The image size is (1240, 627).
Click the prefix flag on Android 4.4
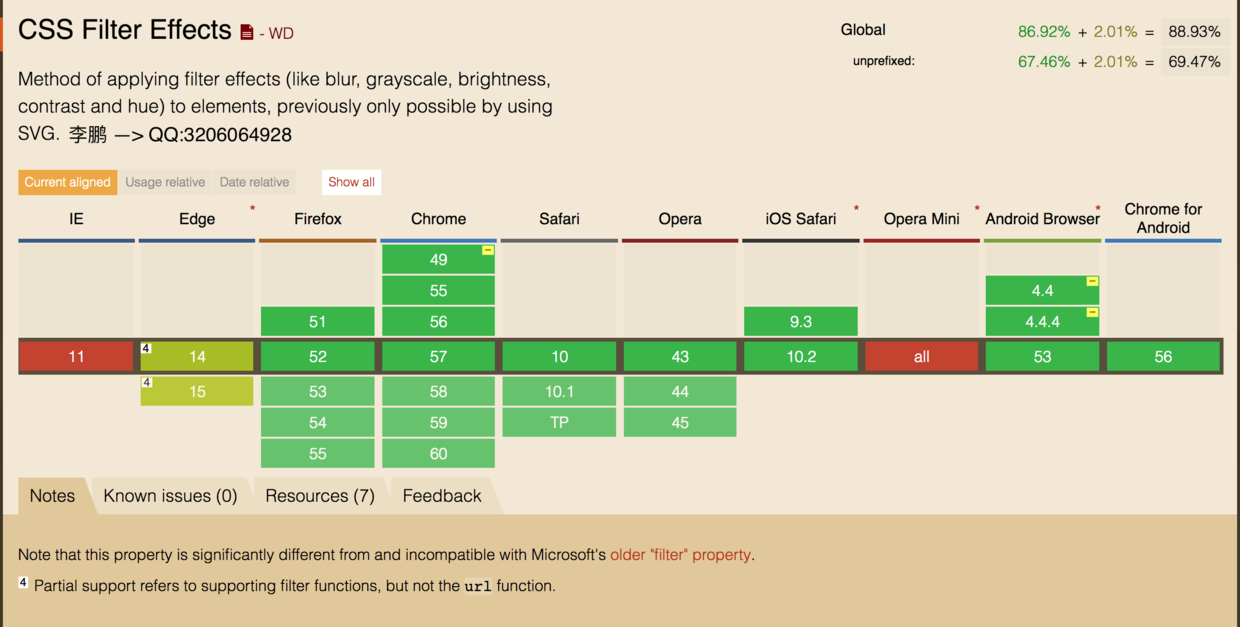click(x=1092, y=282)
